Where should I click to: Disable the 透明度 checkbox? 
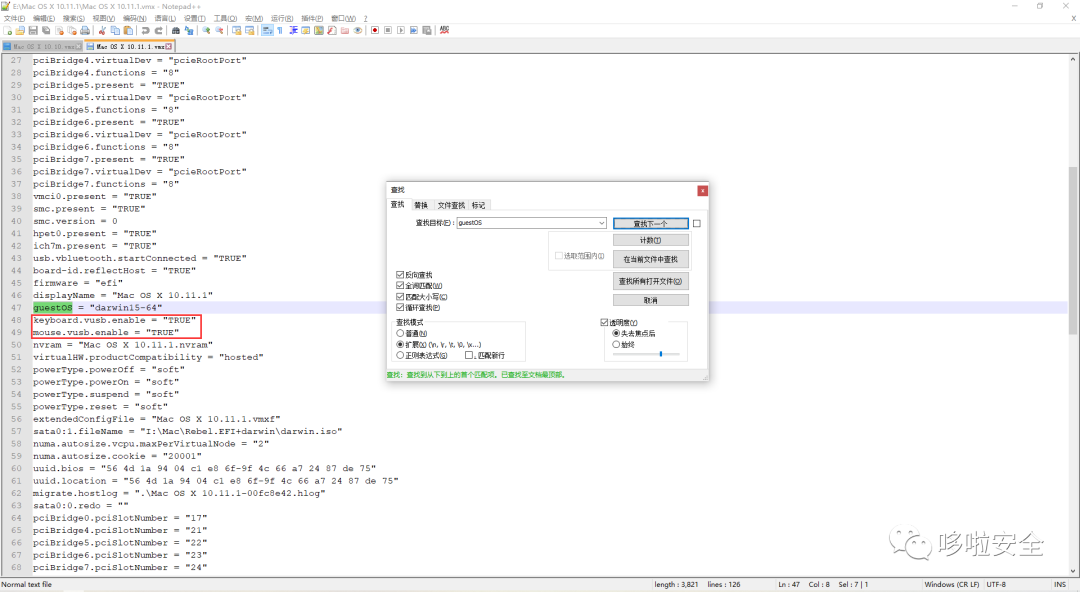click(605, 322)
